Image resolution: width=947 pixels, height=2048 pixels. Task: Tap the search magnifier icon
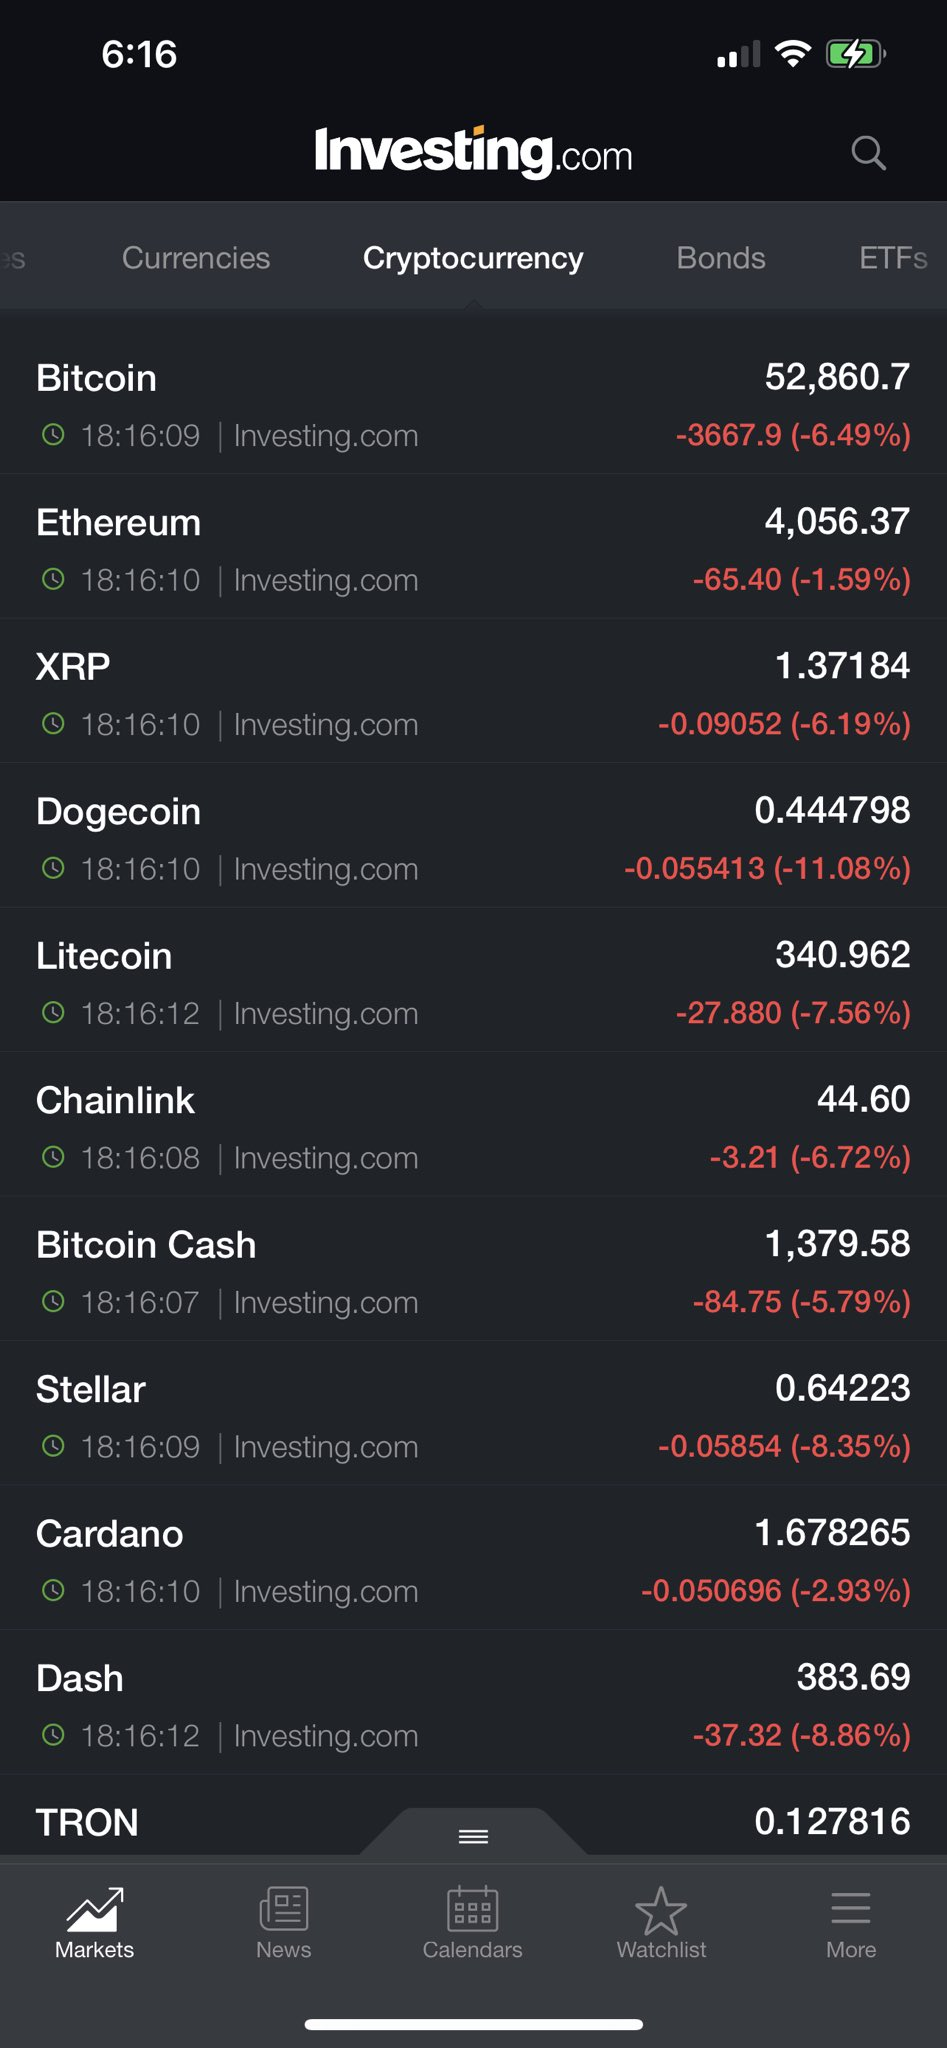coord(868,153)
